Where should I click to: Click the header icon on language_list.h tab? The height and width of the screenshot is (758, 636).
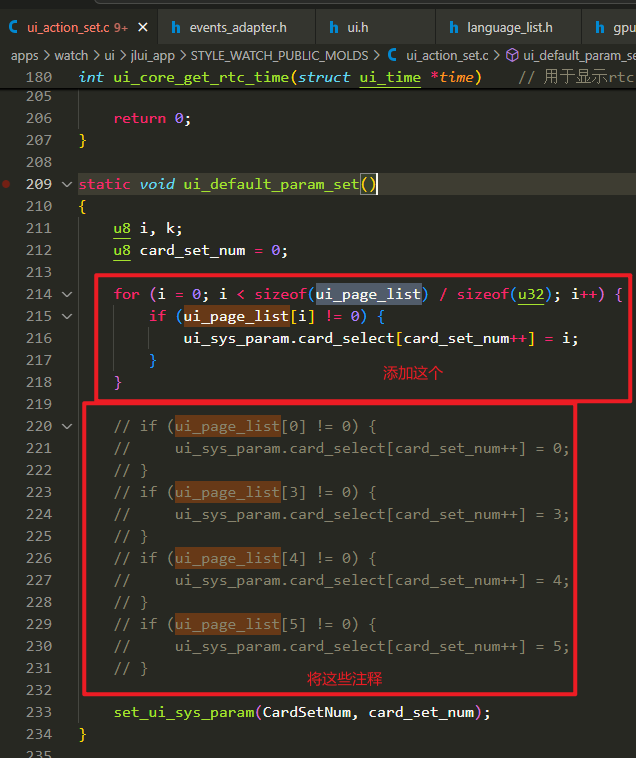tap(453, 28)
